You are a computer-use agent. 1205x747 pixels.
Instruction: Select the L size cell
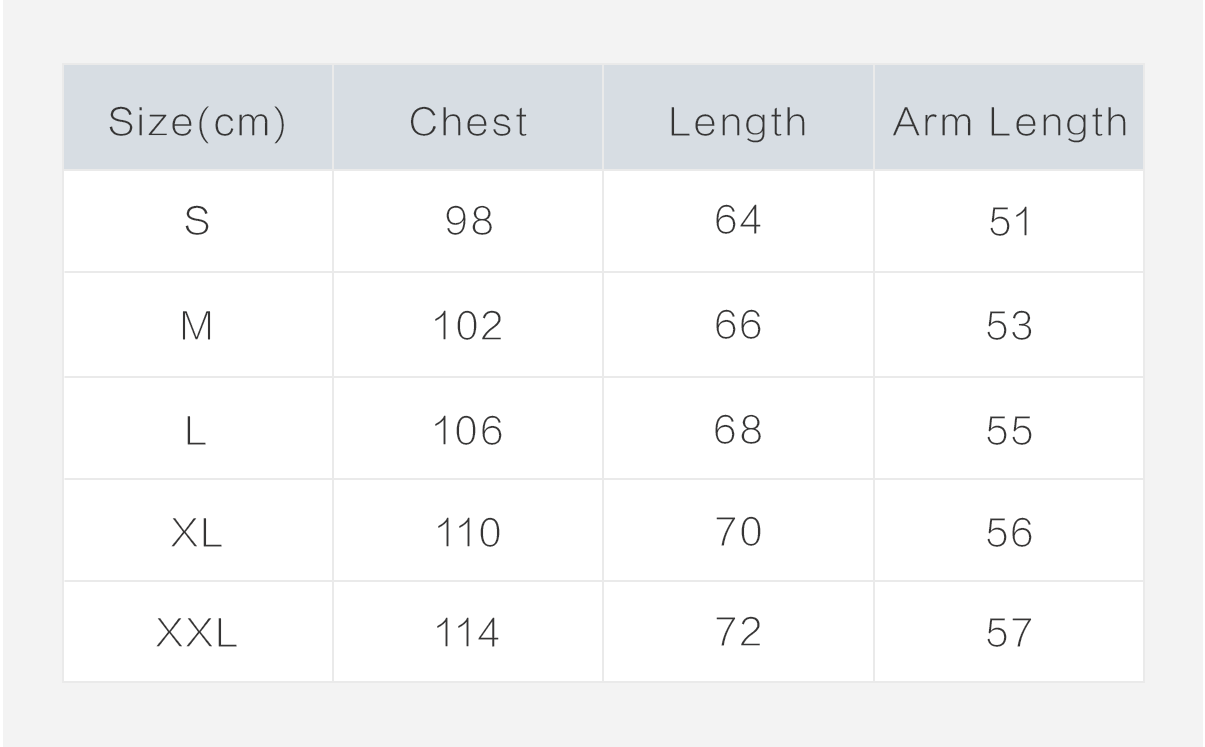click(197, 431)
